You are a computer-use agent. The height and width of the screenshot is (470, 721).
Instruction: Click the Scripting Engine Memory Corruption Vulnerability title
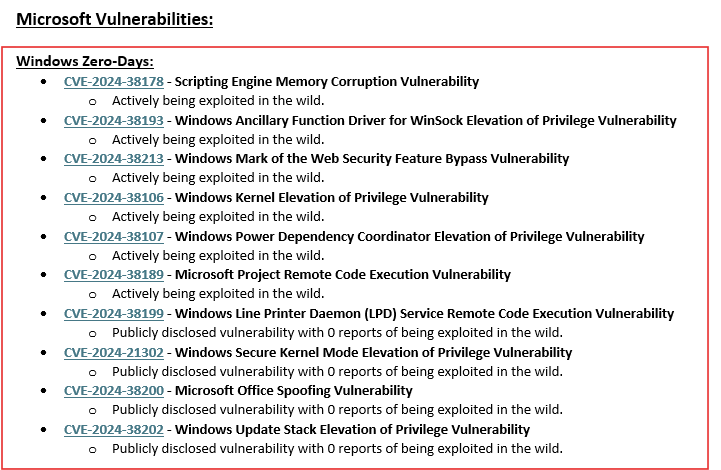(327, 82)
